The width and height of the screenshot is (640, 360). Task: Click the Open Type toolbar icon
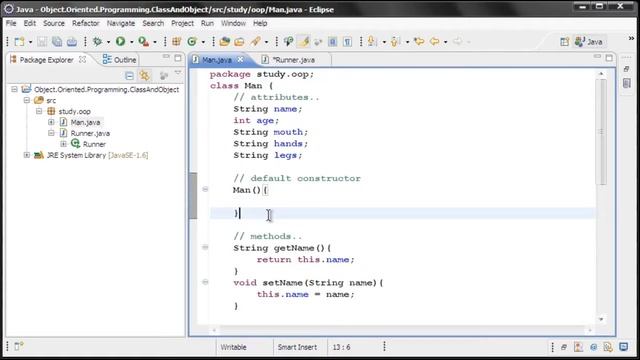[224, 41]
